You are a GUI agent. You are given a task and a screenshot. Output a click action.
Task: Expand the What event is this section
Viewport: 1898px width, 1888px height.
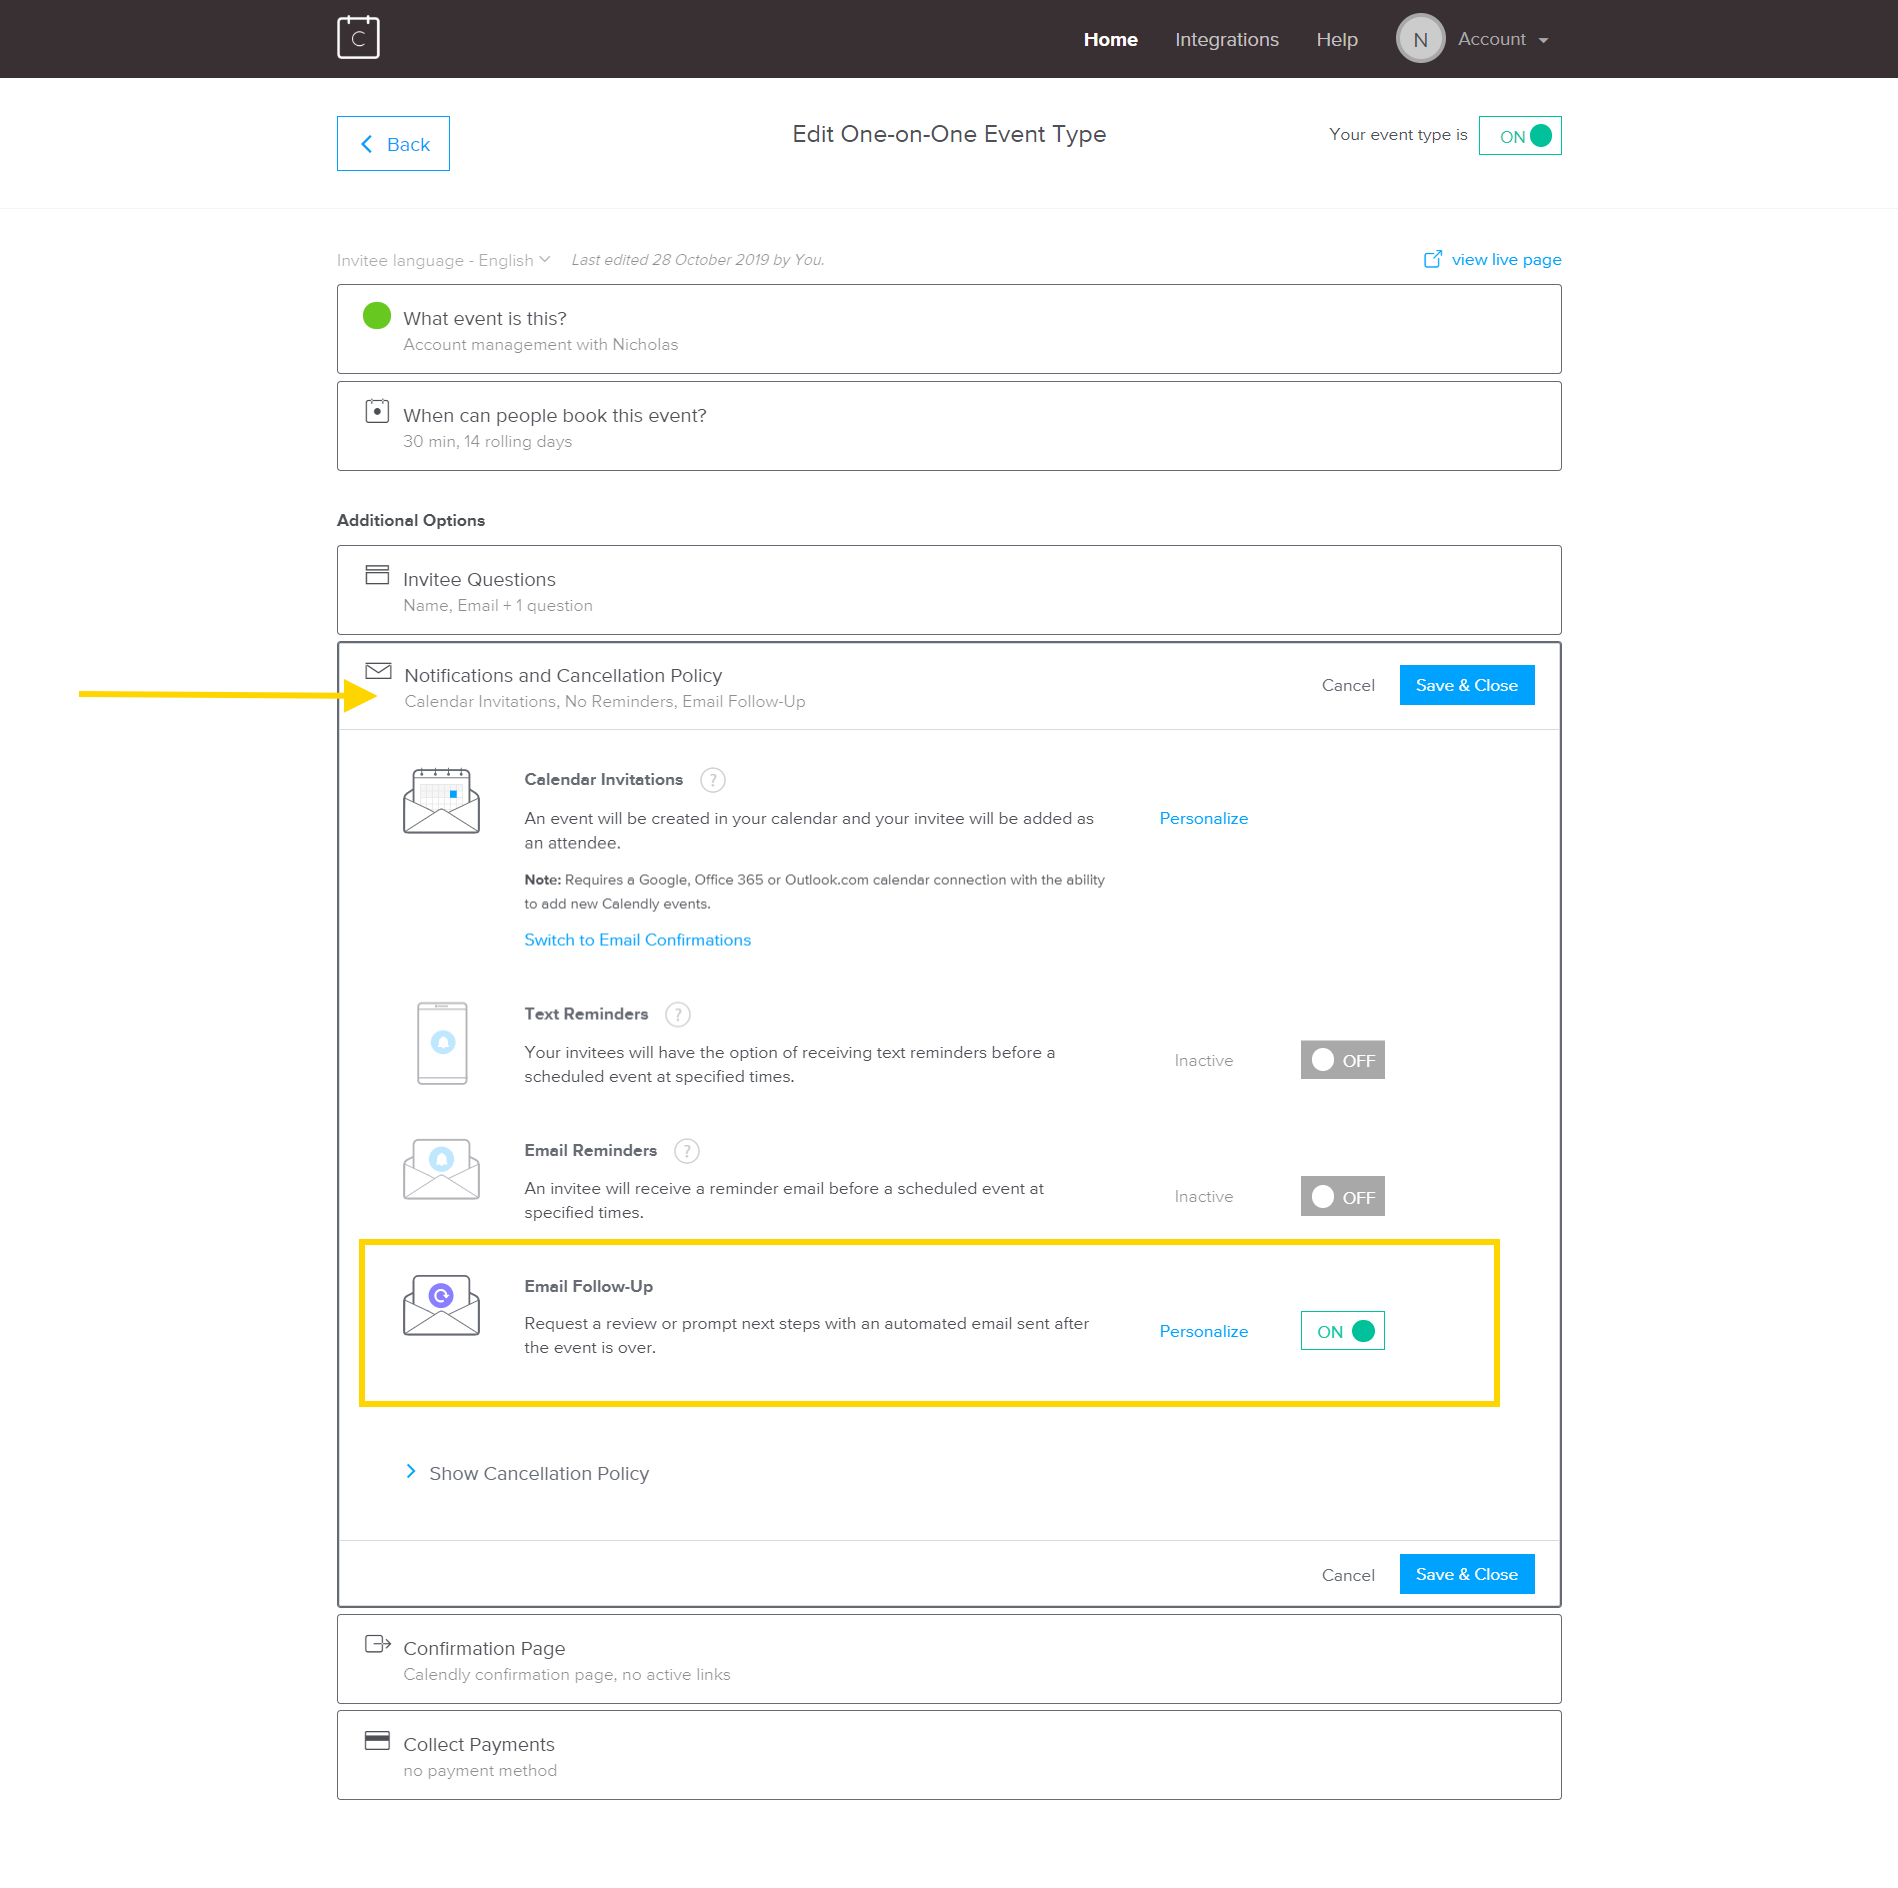(949, 329)
